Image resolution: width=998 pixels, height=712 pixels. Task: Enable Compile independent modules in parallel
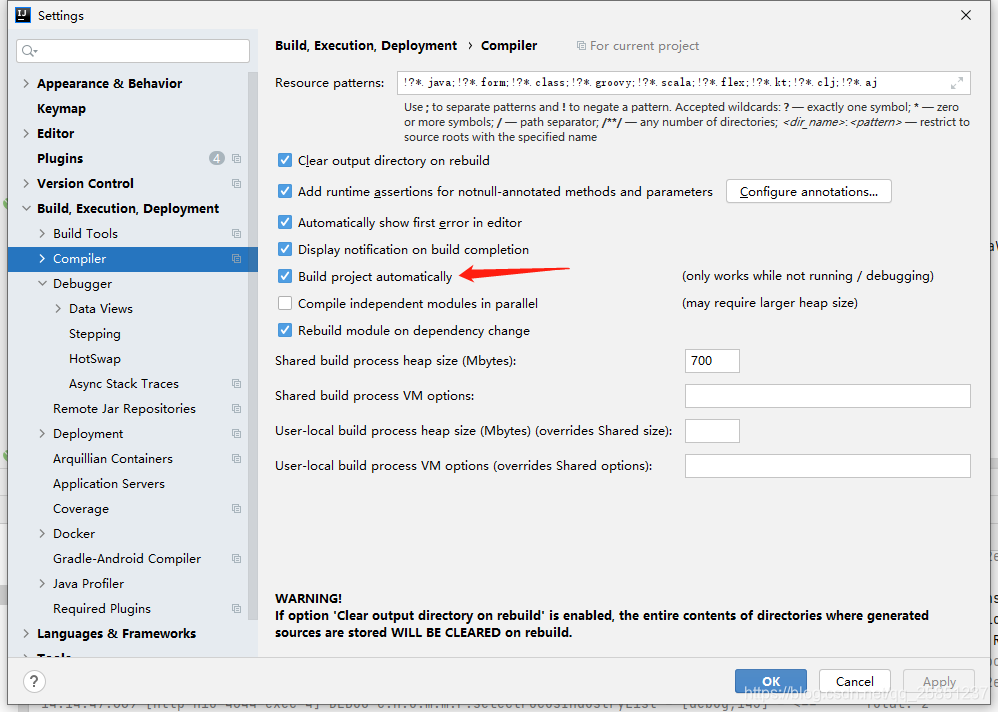285,304
